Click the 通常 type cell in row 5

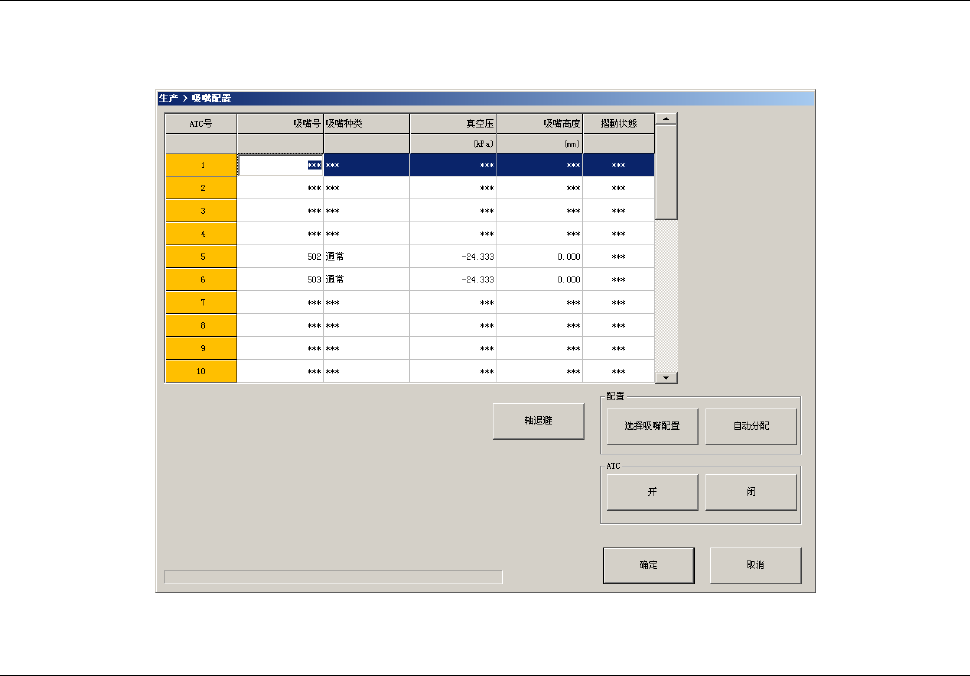tap(366, 257)
